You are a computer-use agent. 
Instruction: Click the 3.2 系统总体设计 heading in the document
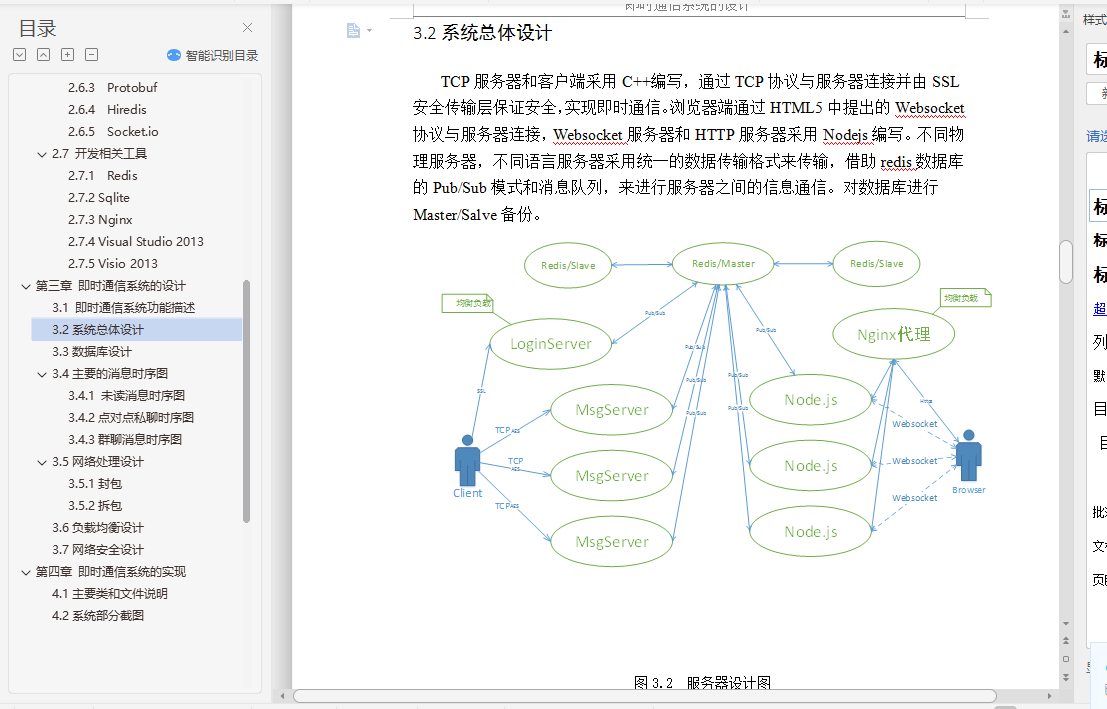tap(482, 33)
